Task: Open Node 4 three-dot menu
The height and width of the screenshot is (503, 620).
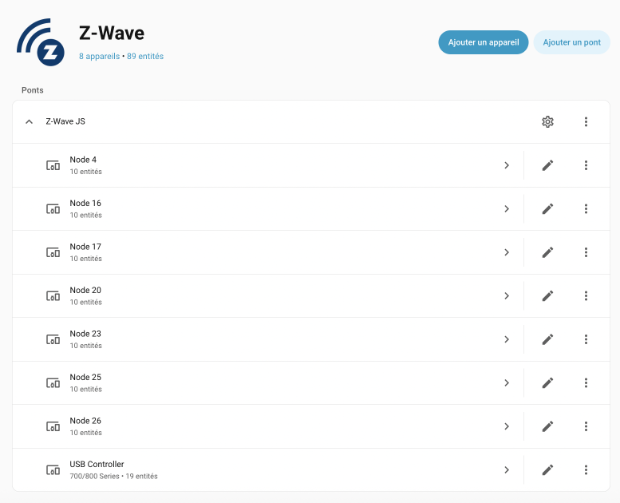Action: (586, 165)
